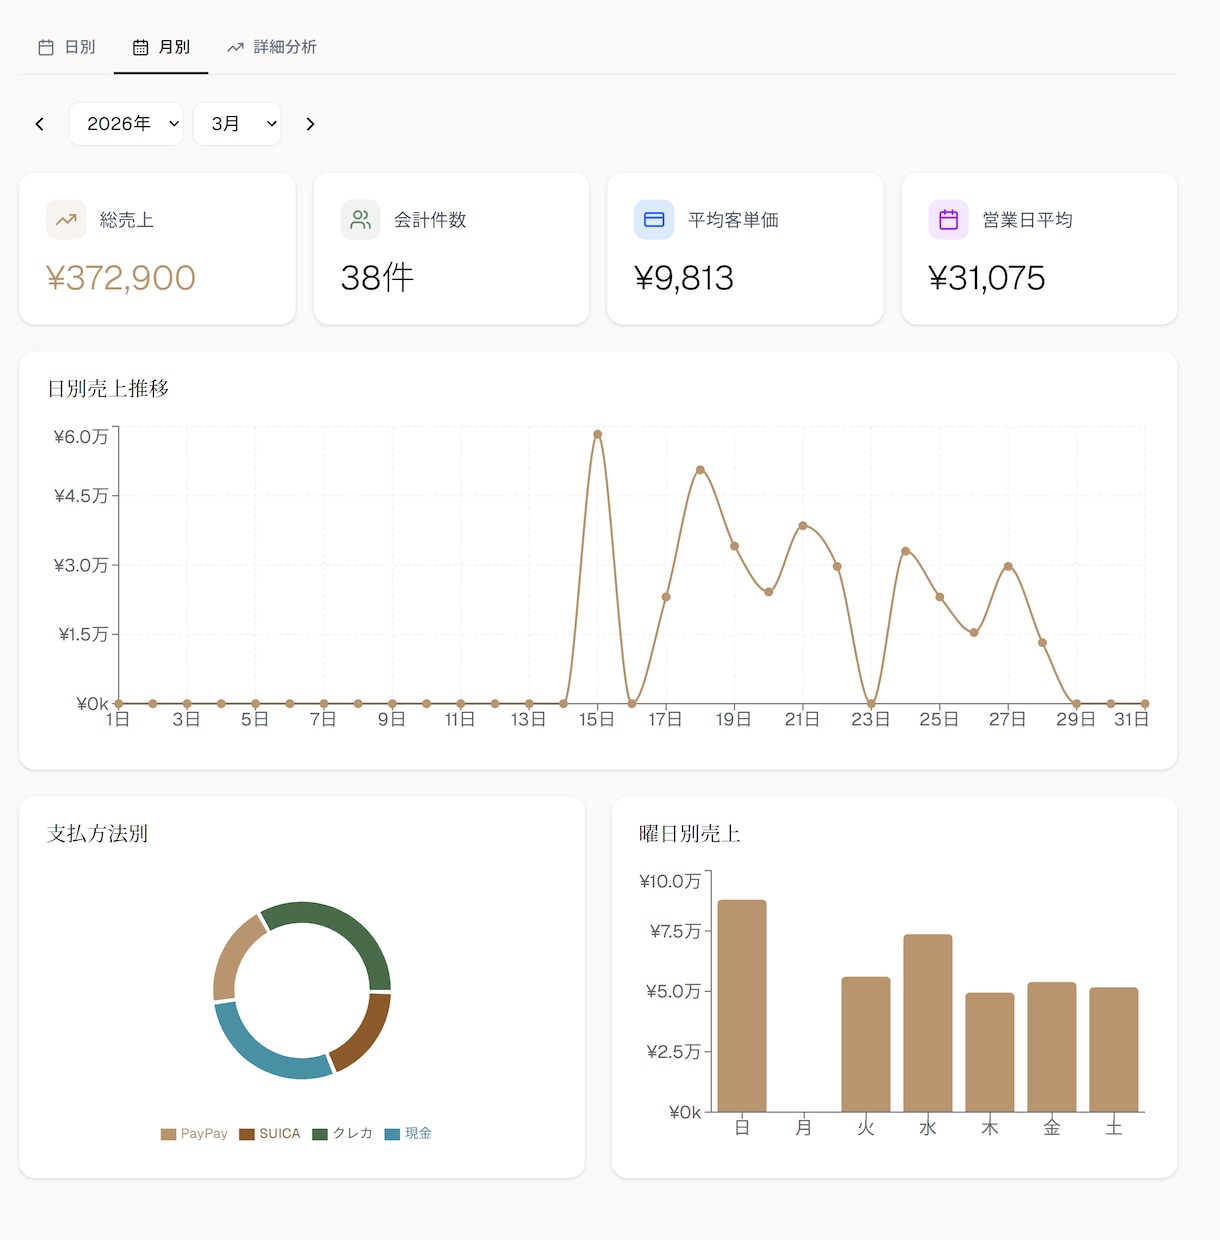Screen dimensions: 1220x1240
Task: Click the 総売上 trend icon
Action: tap(66, 220)
